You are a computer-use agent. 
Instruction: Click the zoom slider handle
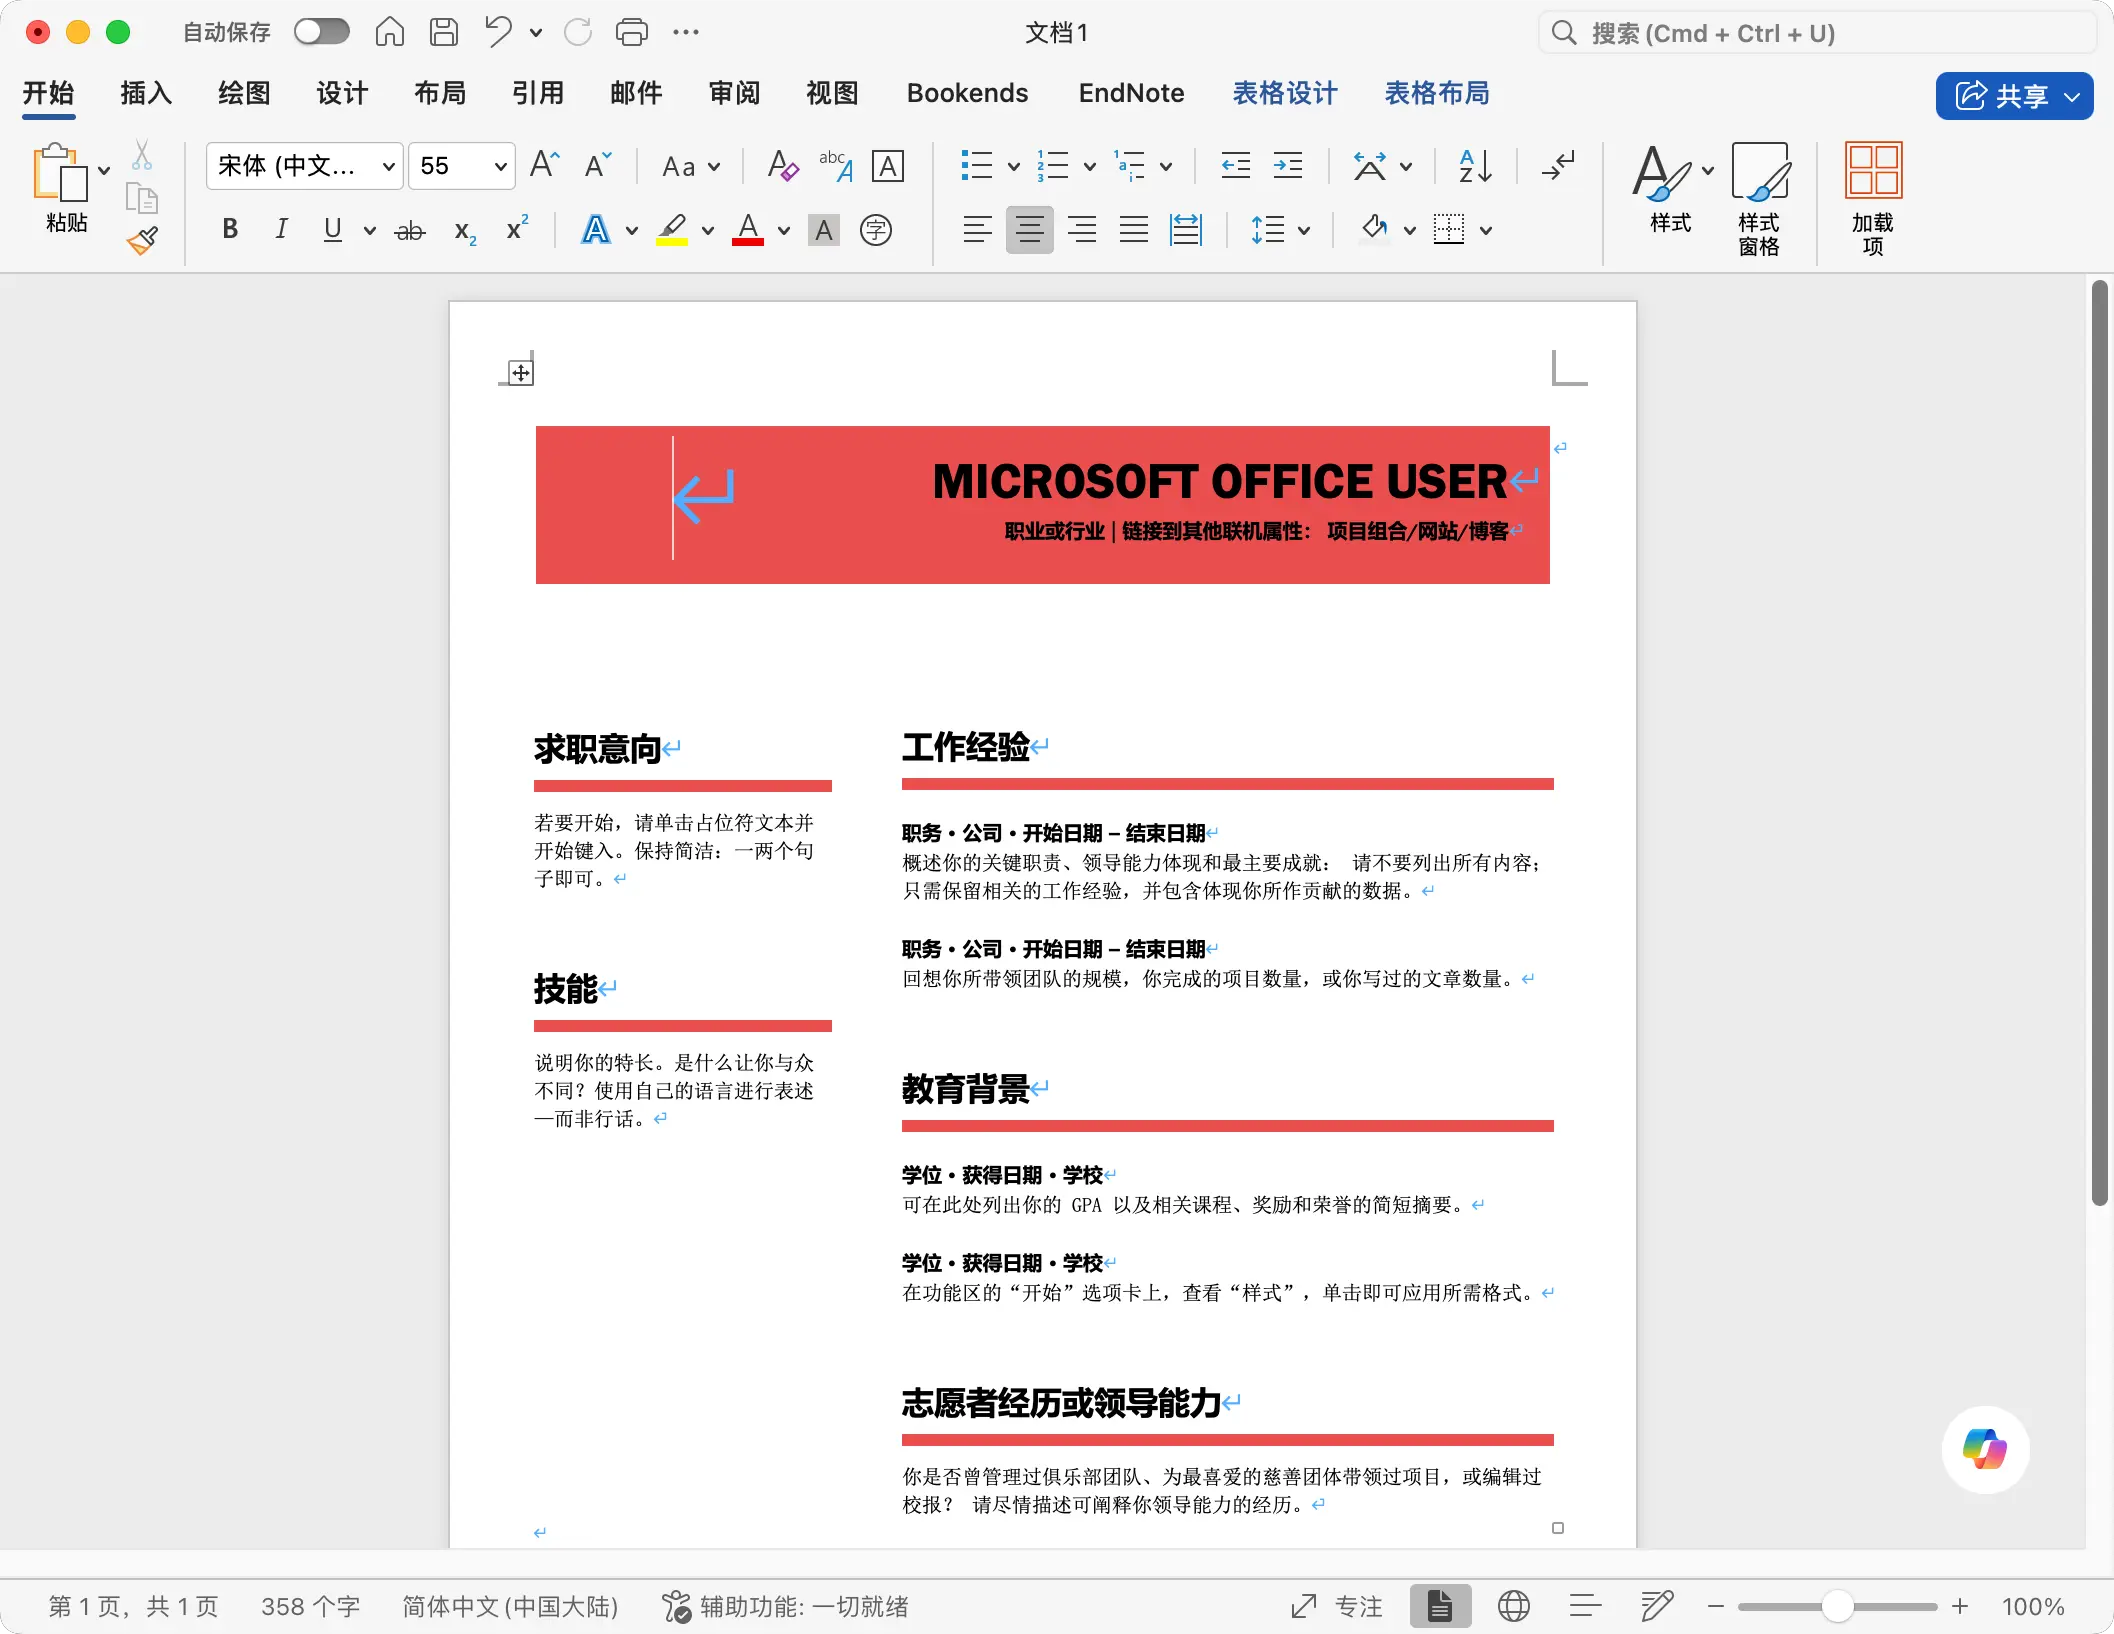[1836, 1606]
